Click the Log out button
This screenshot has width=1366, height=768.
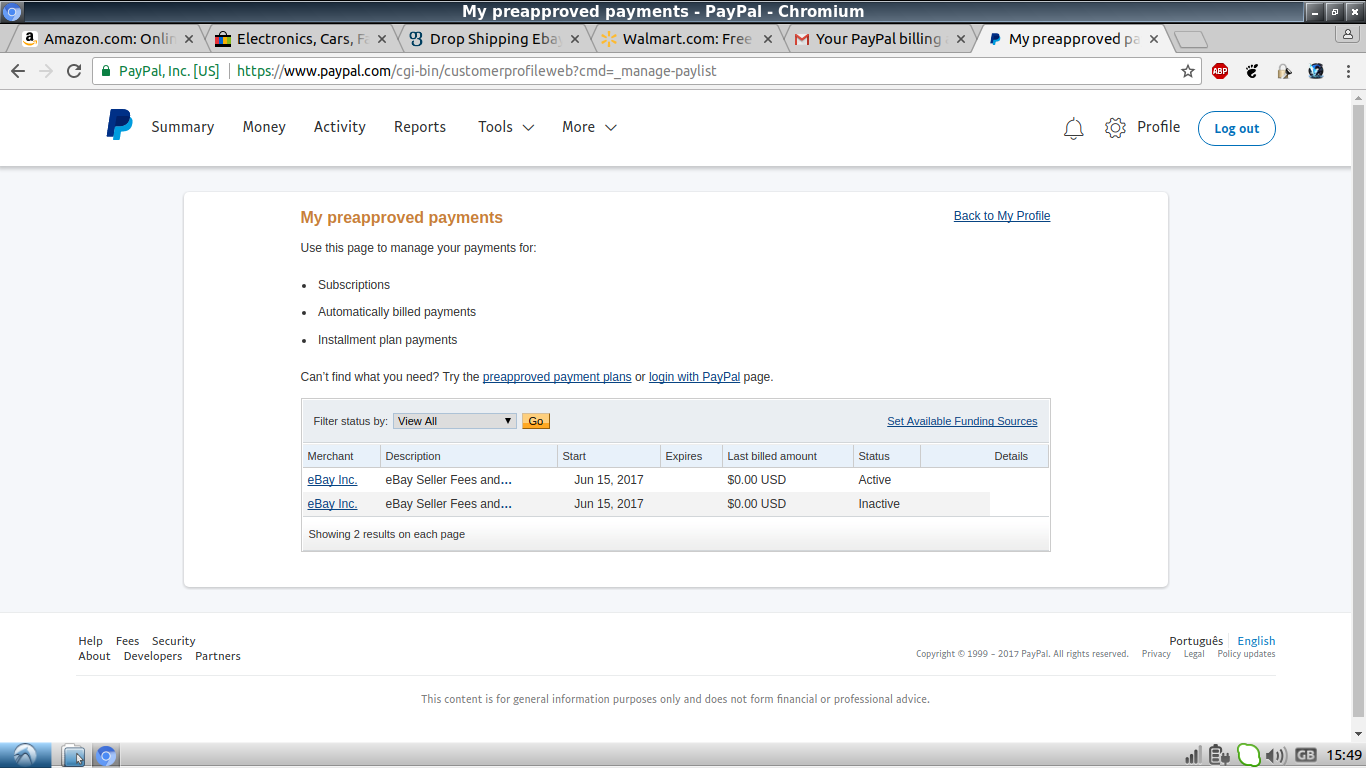[1237, 128]
